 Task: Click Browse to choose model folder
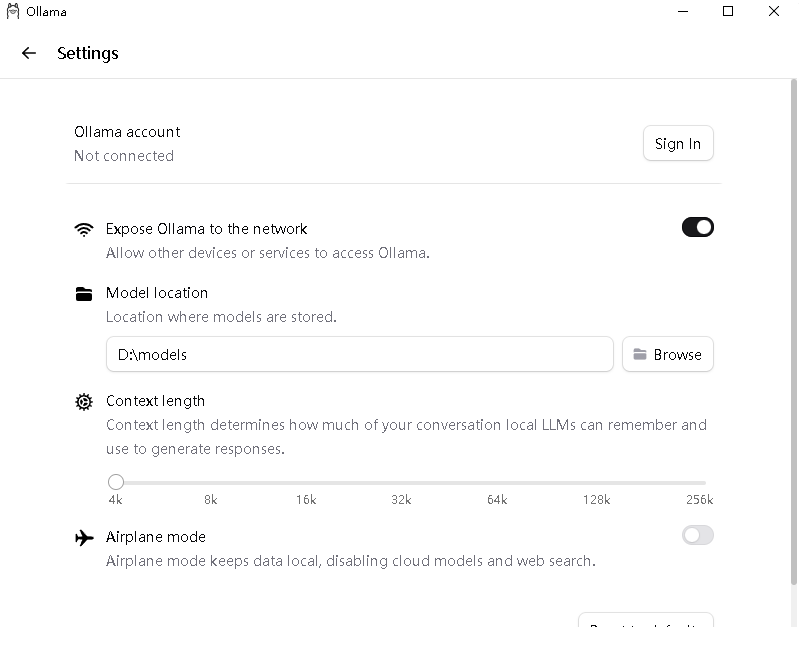click(668, 355)
